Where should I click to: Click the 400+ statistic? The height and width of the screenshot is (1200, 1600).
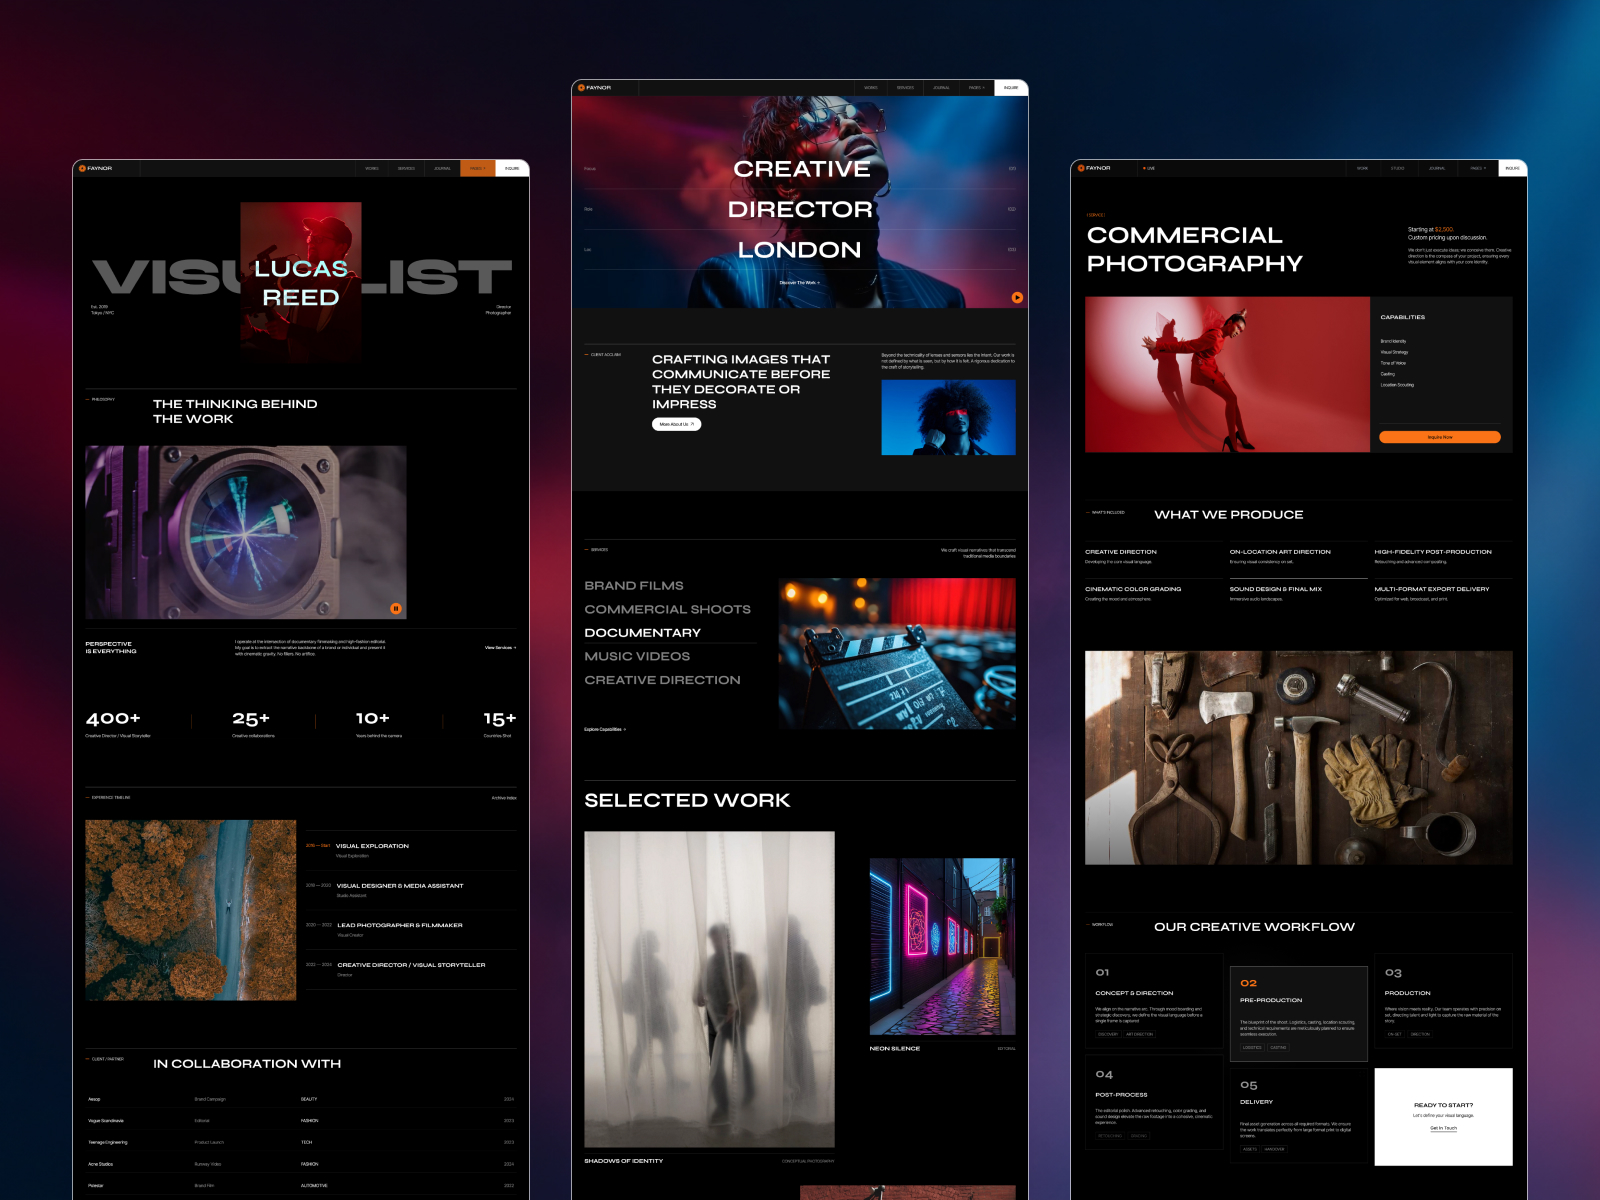pyautogui.click(x=118, y=723)
